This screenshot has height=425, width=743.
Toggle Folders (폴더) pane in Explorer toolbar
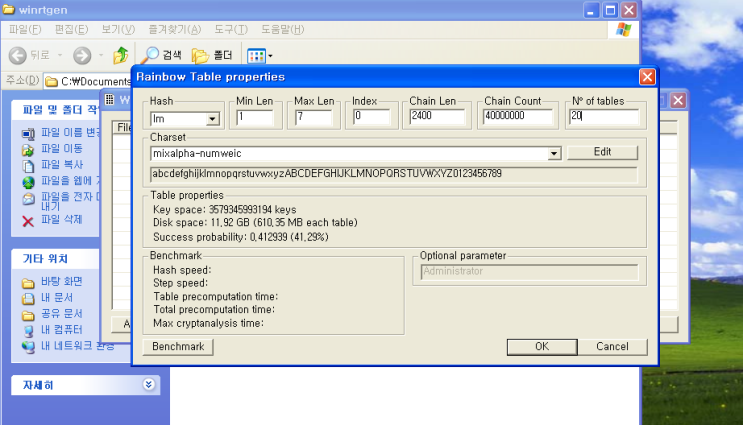click(212, 55)
